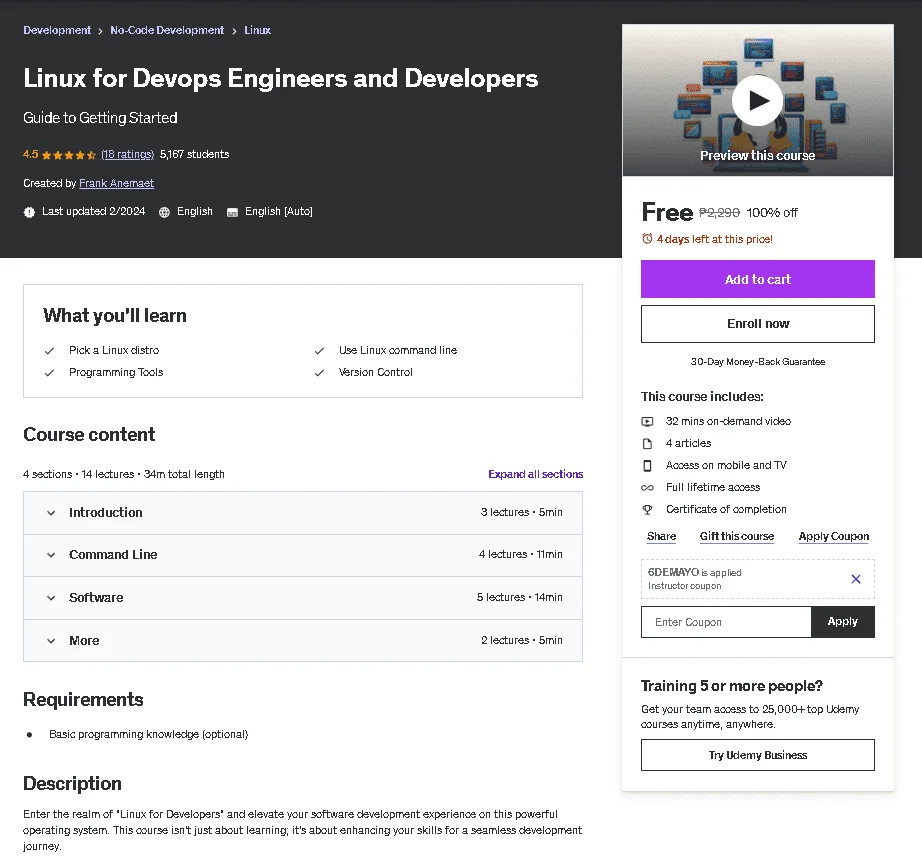This screenshot has width=922, height=857.
Task: Click 'Certificate of completion' text
Action: tap(726, 509)
